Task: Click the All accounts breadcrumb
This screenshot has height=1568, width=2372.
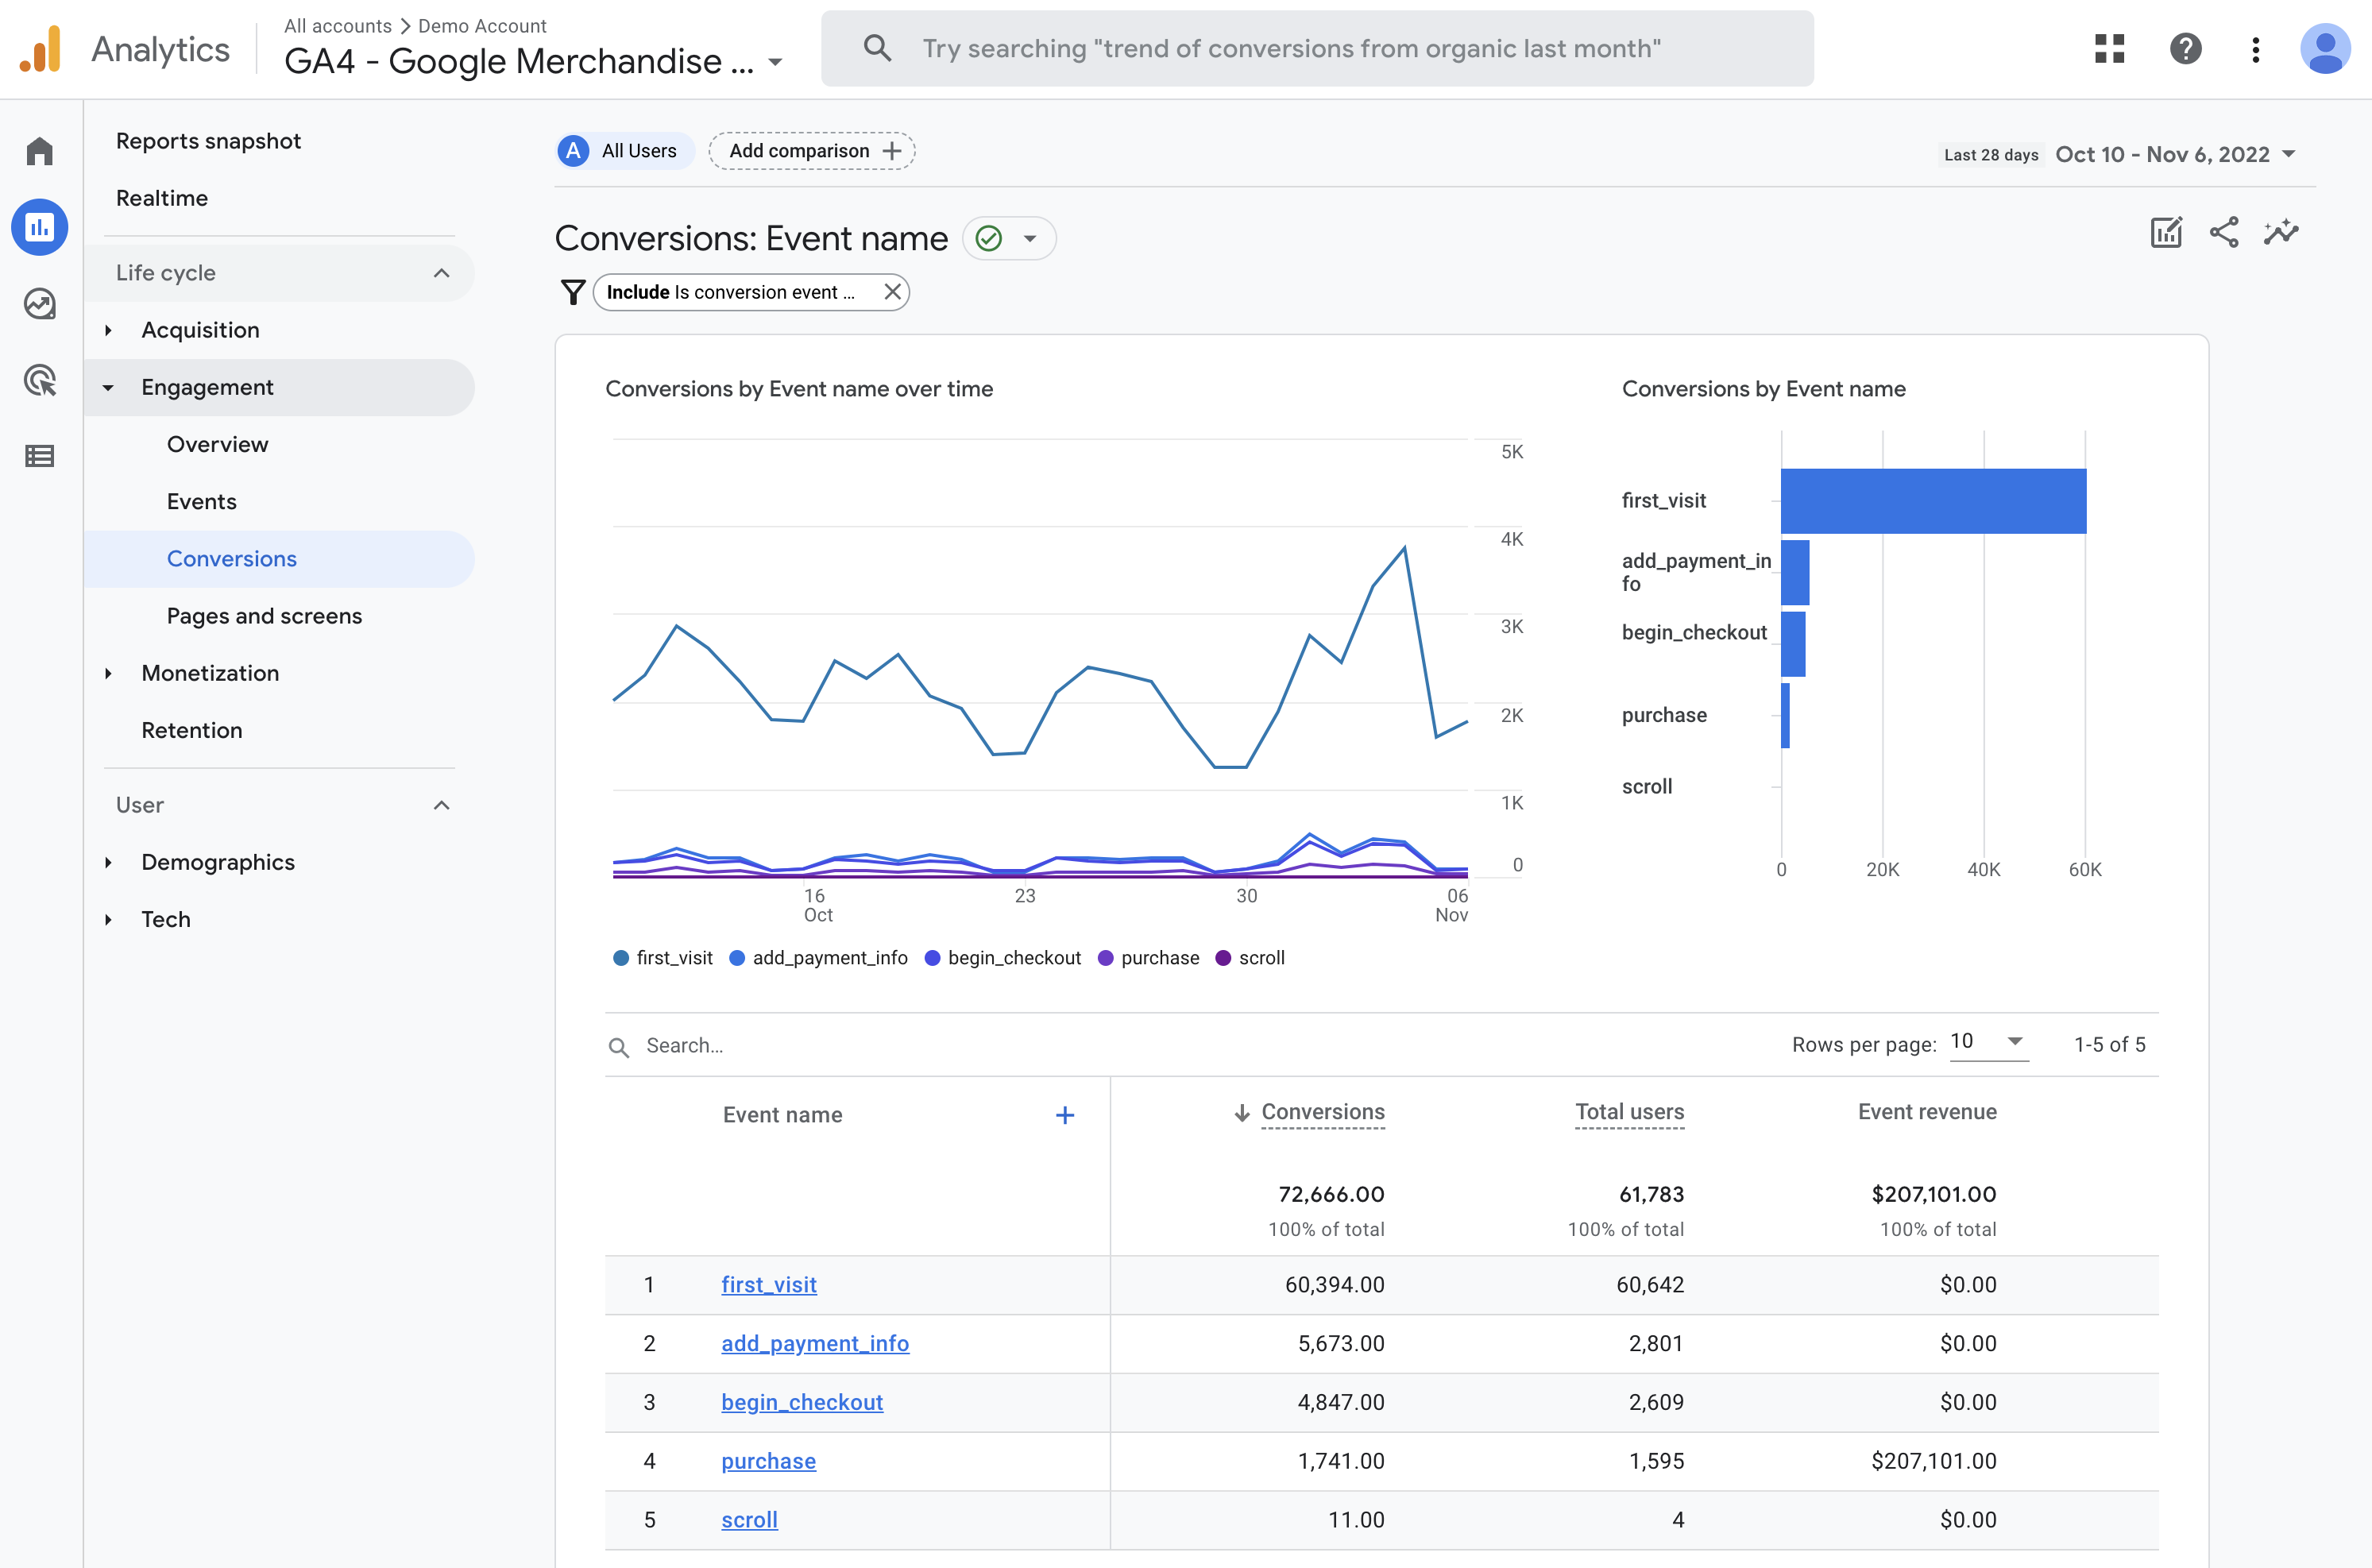Action: (x=337, y=26)
